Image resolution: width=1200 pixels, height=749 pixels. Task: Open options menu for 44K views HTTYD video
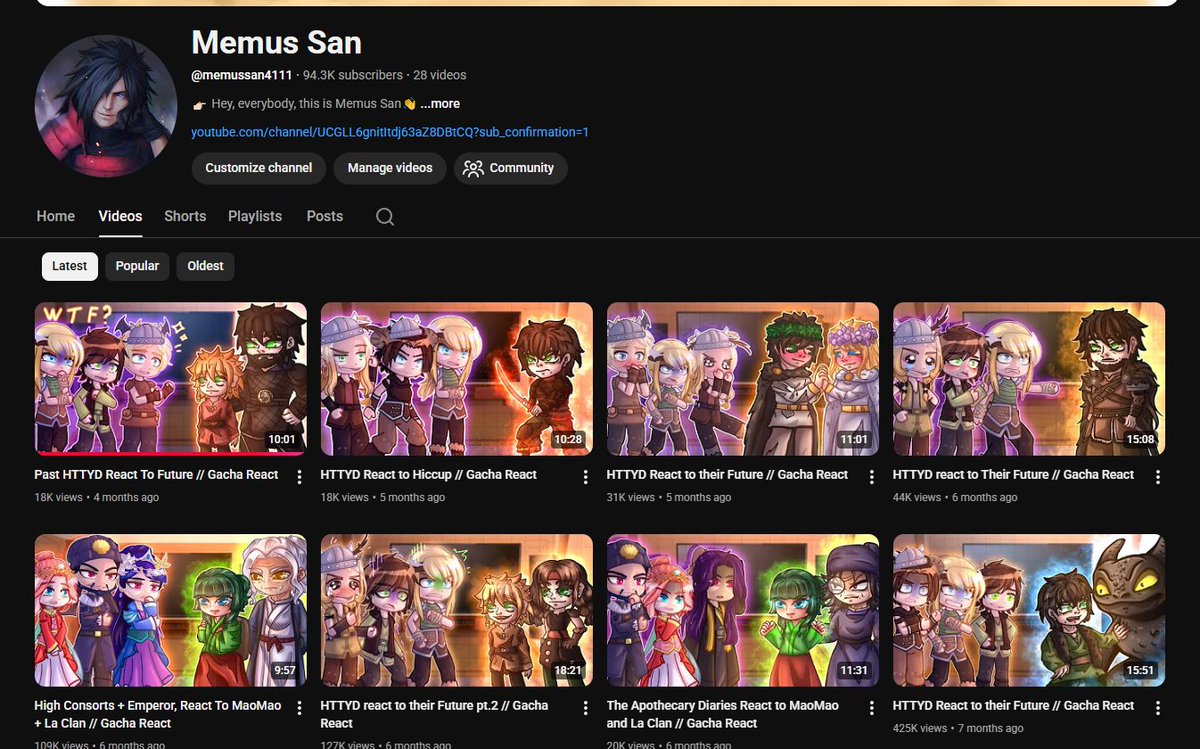tap(1158, 477)
